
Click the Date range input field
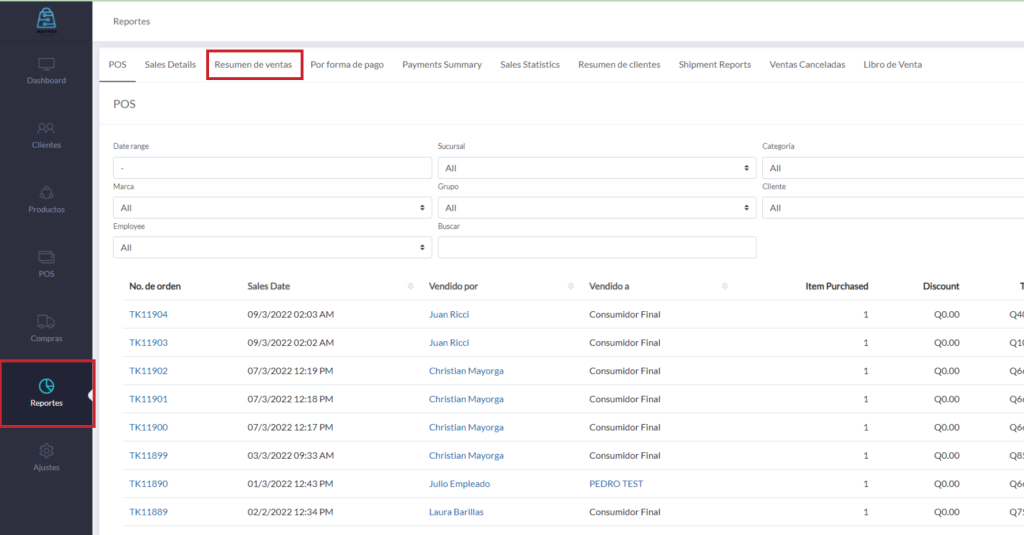point(272,168)
